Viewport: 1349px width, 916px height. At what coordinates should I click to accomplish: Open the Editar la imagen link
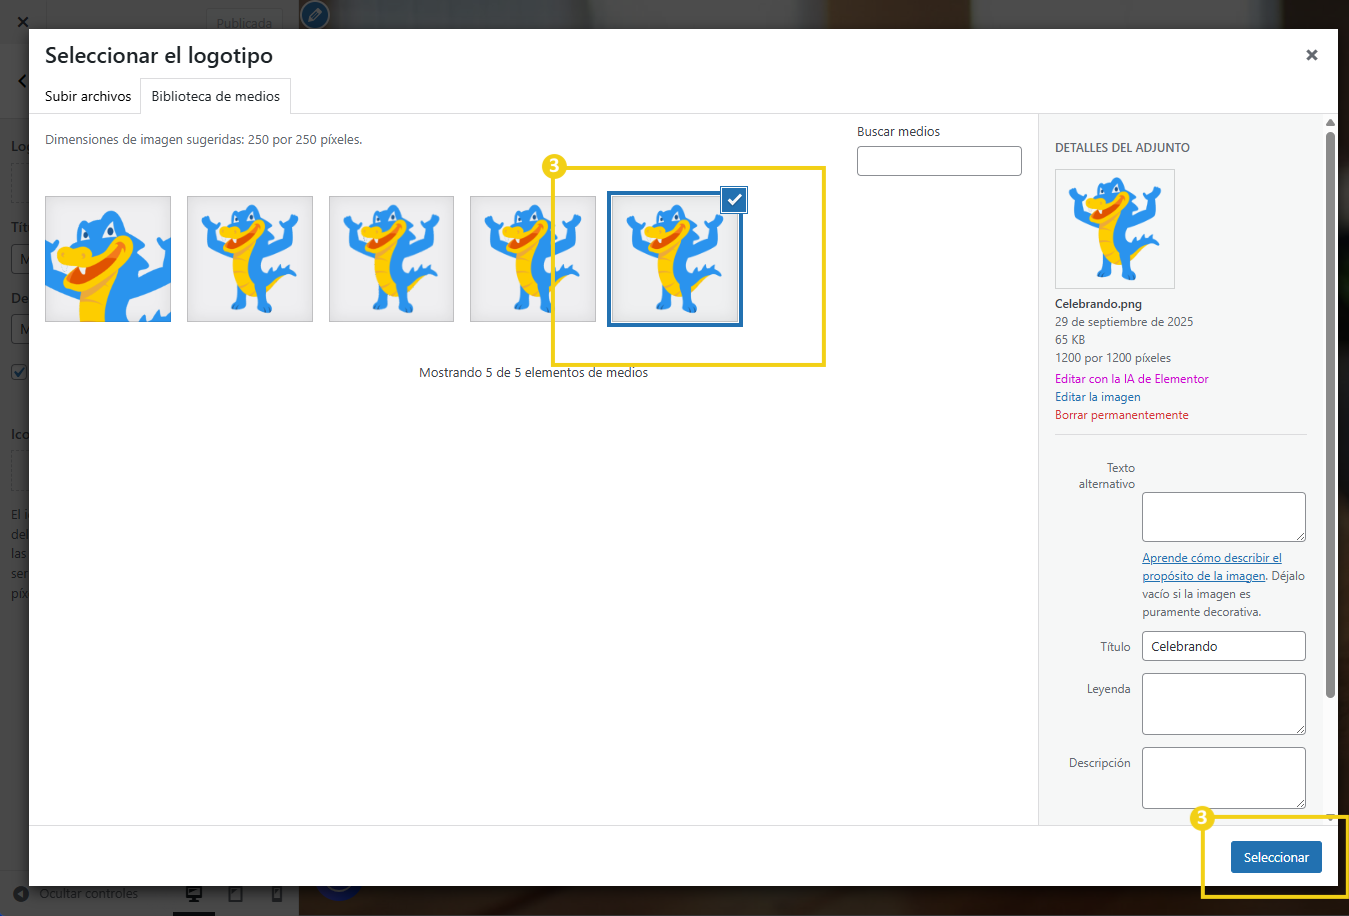(x=1098, y=396)
